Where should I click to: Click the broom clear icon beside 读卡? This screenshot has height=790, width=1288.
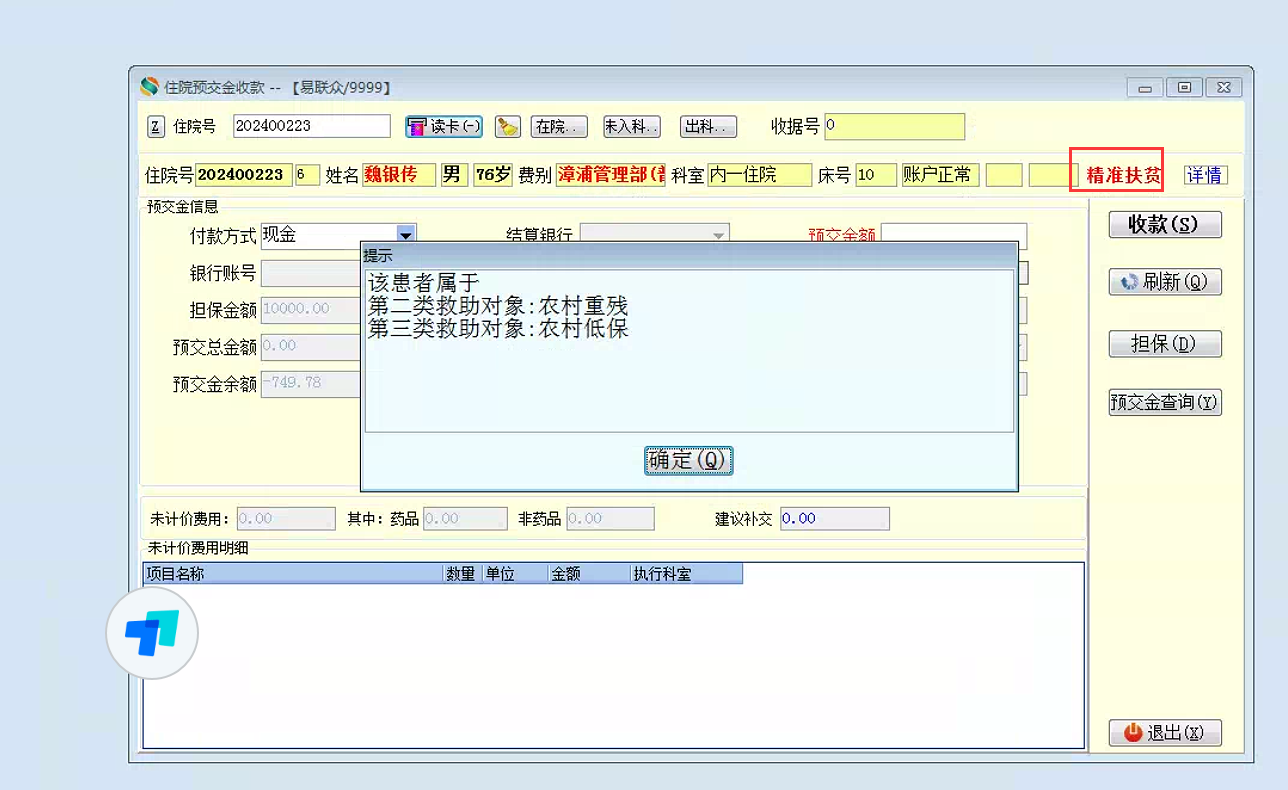pos(508,126)
